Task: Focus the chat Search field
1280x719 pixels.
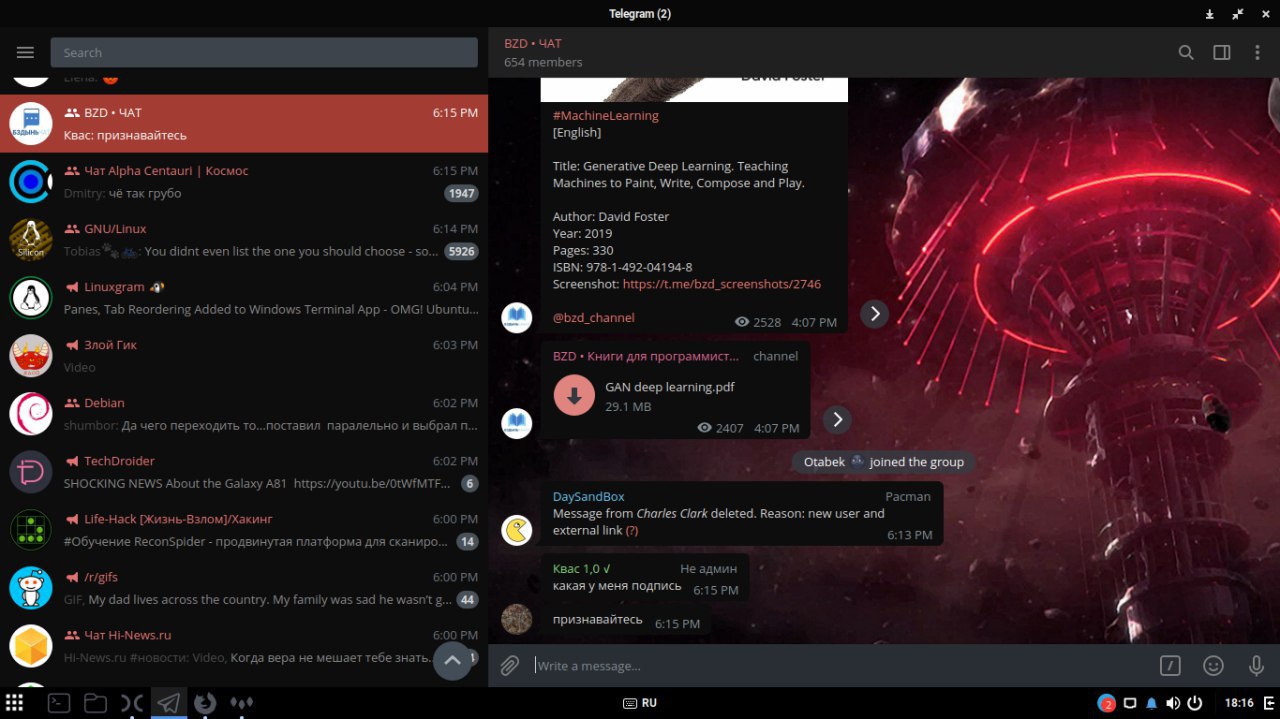Action: (x=264, y=53)
